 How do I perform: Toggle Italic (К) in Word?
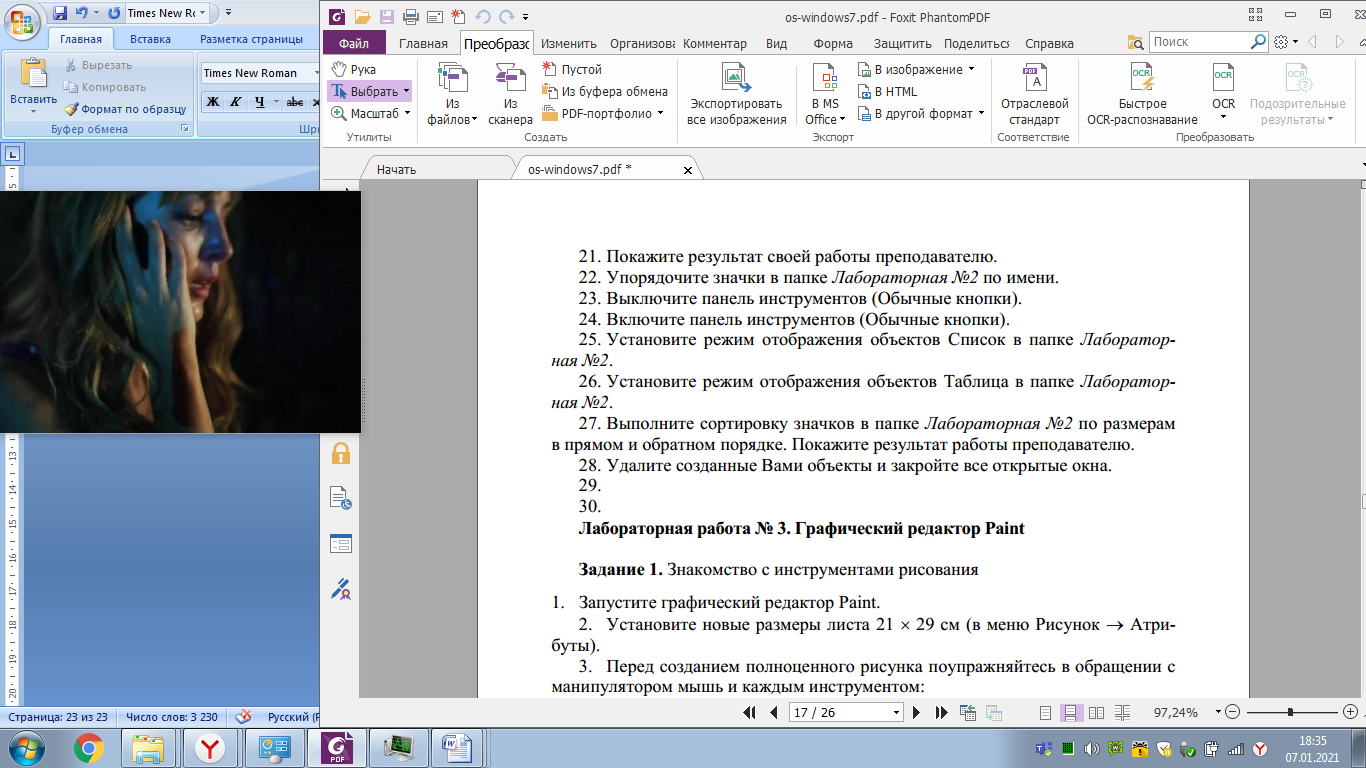[236, 102]
